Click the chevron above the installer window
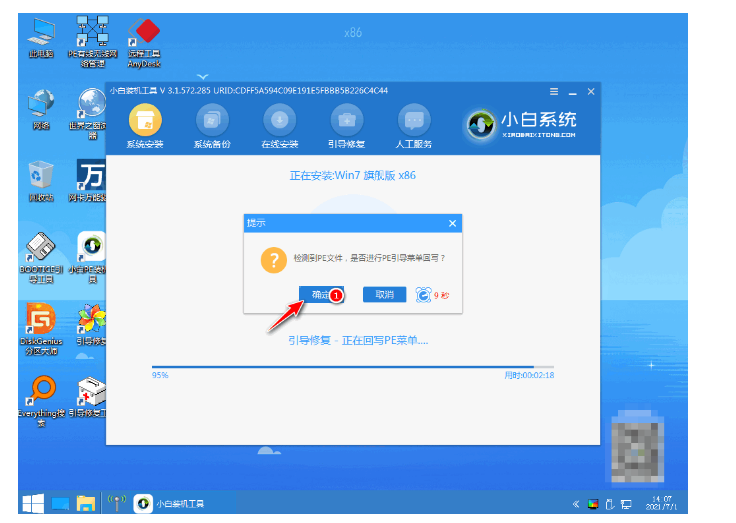 [203, 74]
